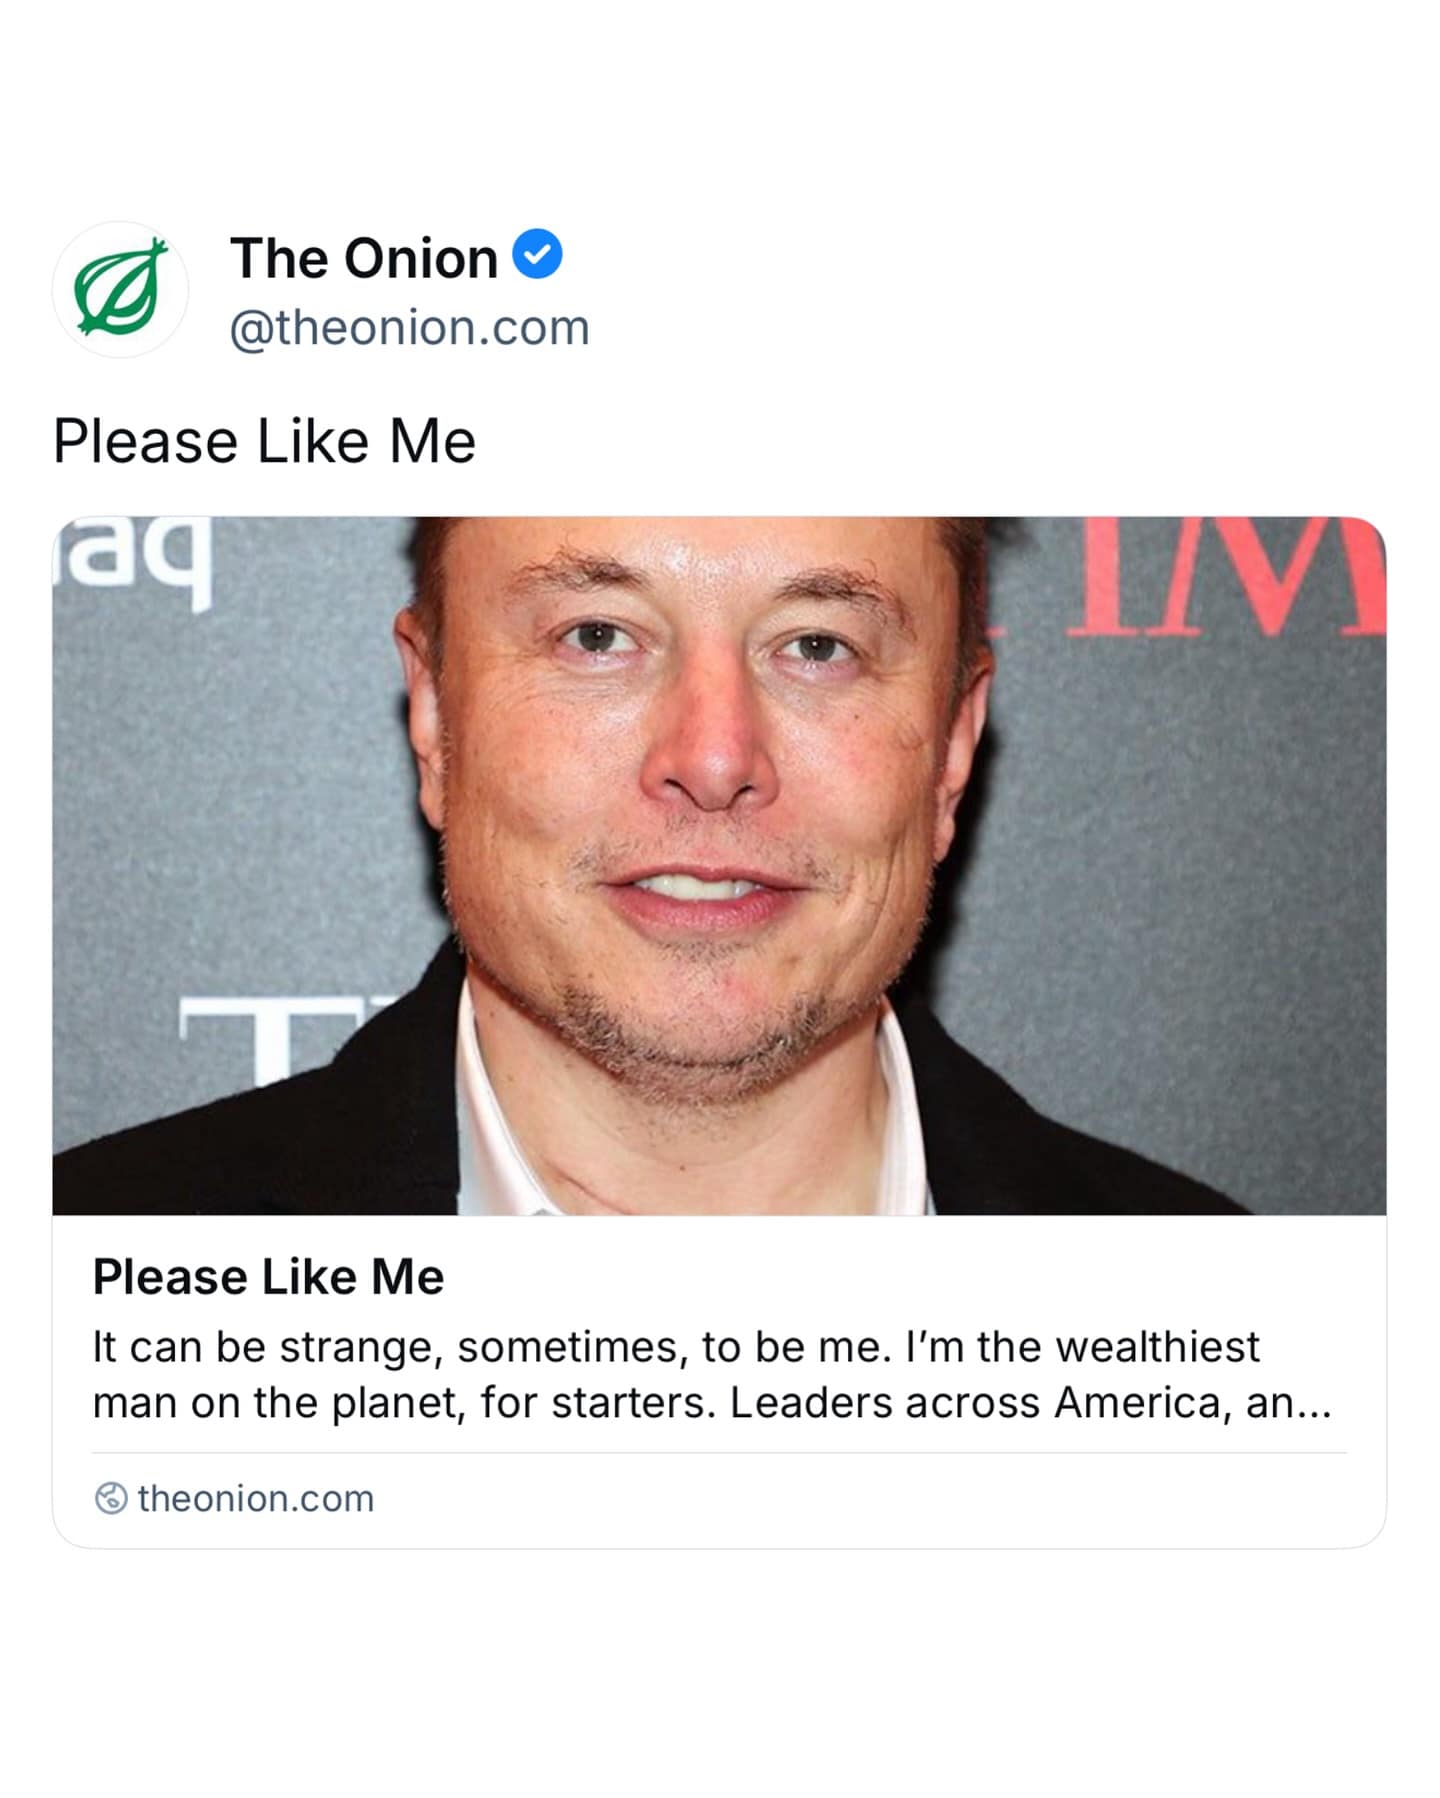1440x1798 pixels.
Task: Open the bold "Please Like Me" card headline
Action: [x=268, y=1277]
